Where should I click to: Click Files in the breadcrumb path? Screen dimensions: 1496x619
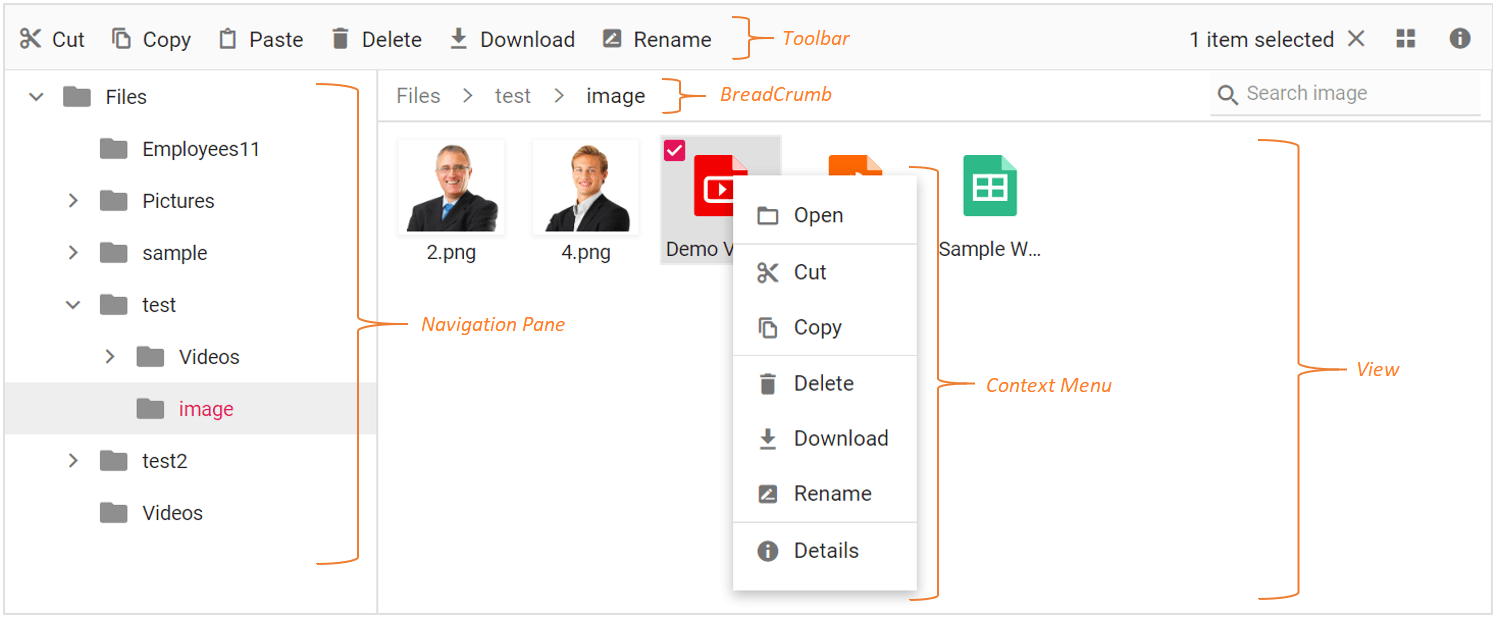click(417, 94)
